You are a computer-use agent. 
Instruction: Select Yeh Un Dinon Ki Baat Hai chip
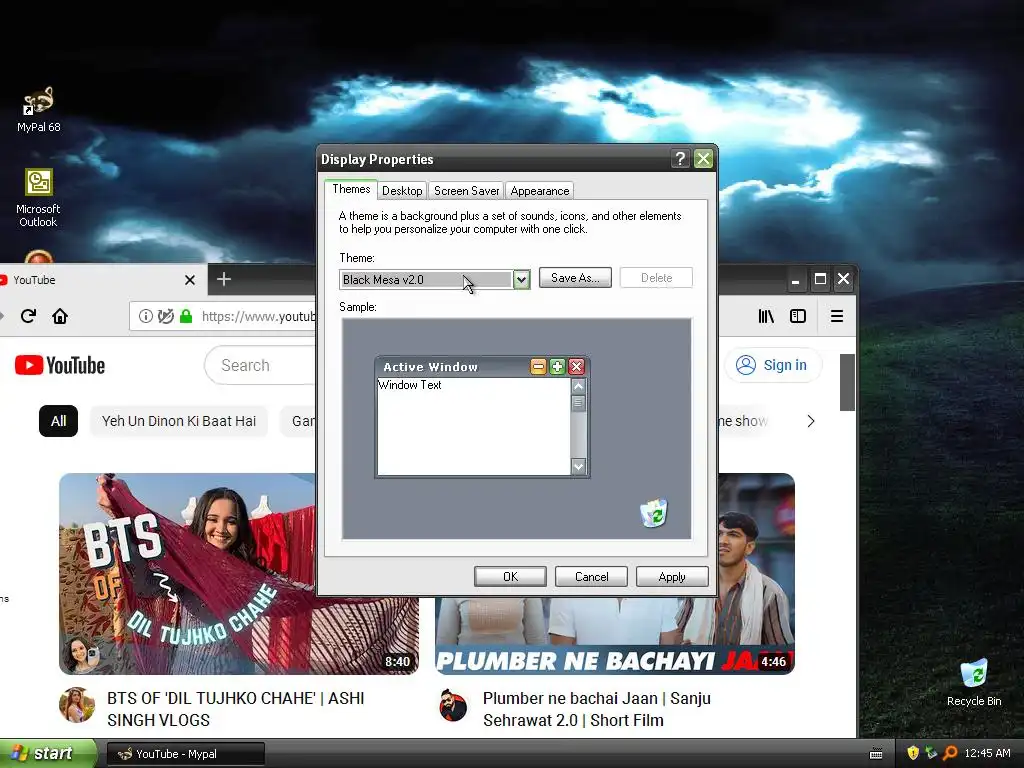click(179, 421)
